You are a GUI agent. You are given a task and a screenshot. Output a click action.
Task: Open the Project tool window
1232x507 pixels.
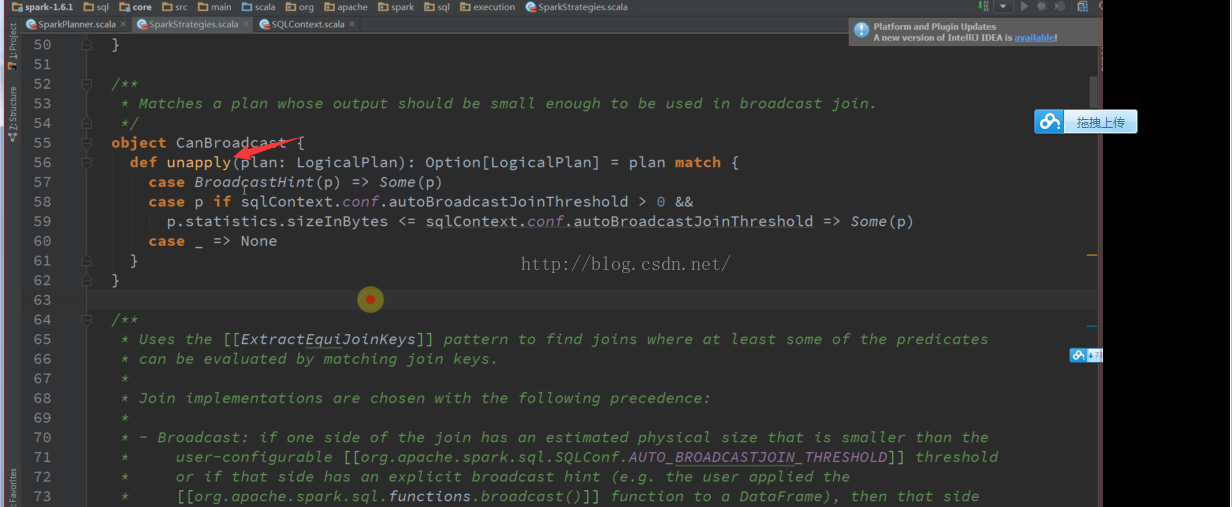point(12,48)
